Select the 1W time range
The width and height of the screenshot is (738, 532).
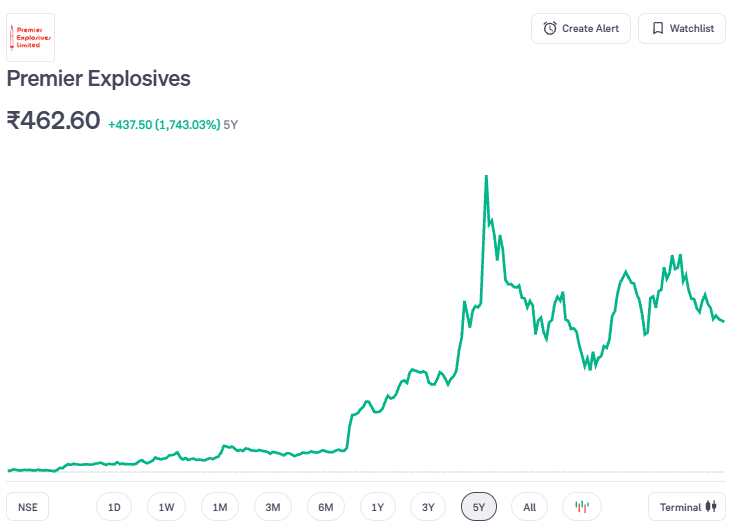166,507
